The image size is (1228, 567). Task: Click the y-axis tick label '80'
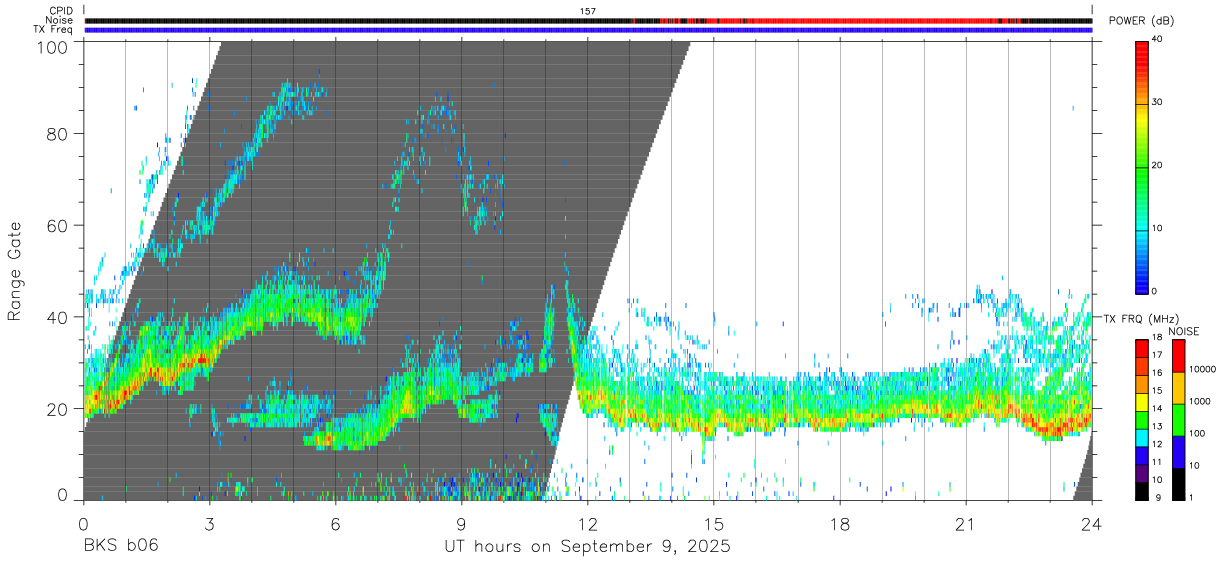(59, 134)
